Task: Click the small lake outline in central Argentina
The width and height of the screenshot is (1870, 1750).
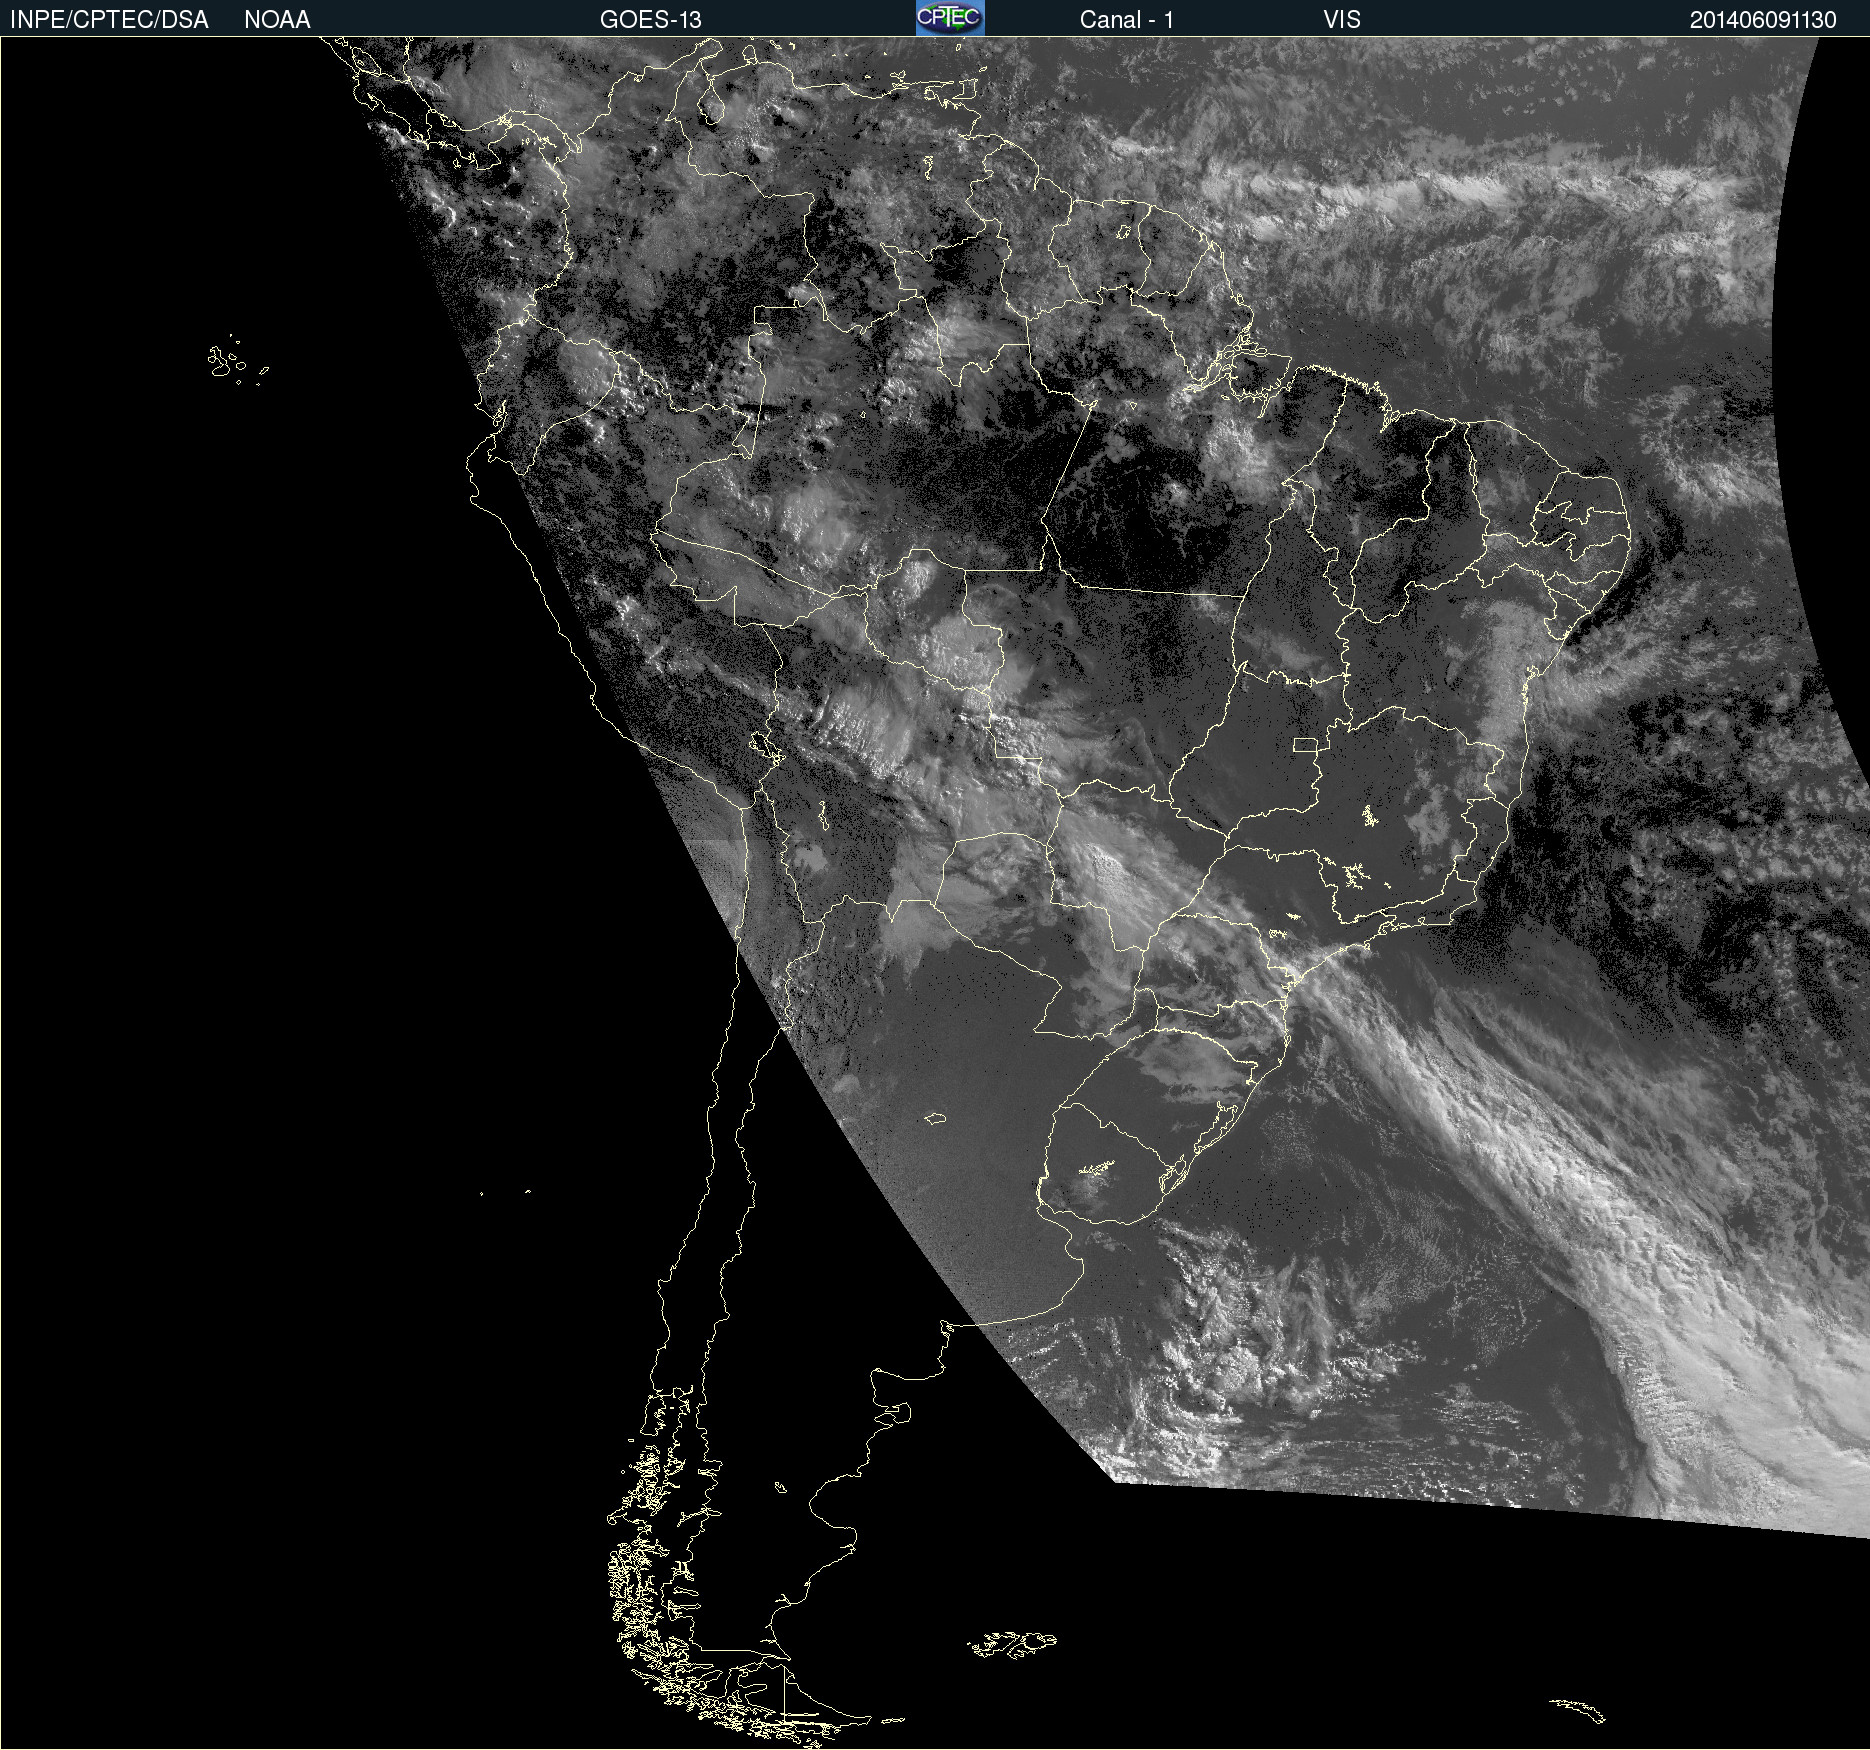Action: pos(935,1118)
